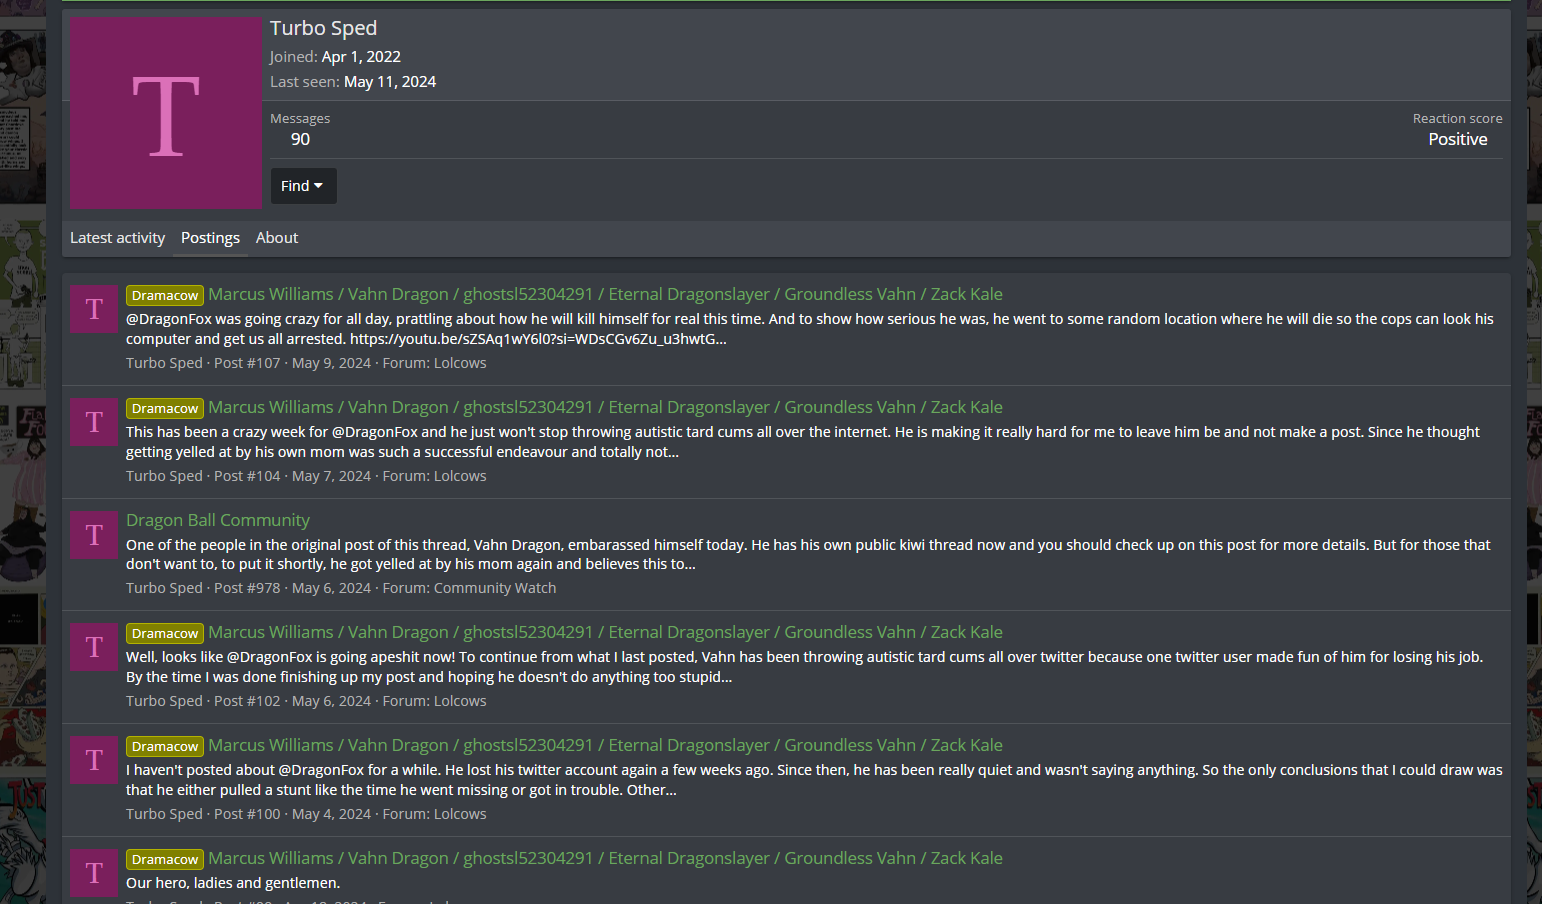Click the Turbo Sped username on the Post #978 entry
The width and height of the screenshot is (1542, 904).
pos(164,588)
